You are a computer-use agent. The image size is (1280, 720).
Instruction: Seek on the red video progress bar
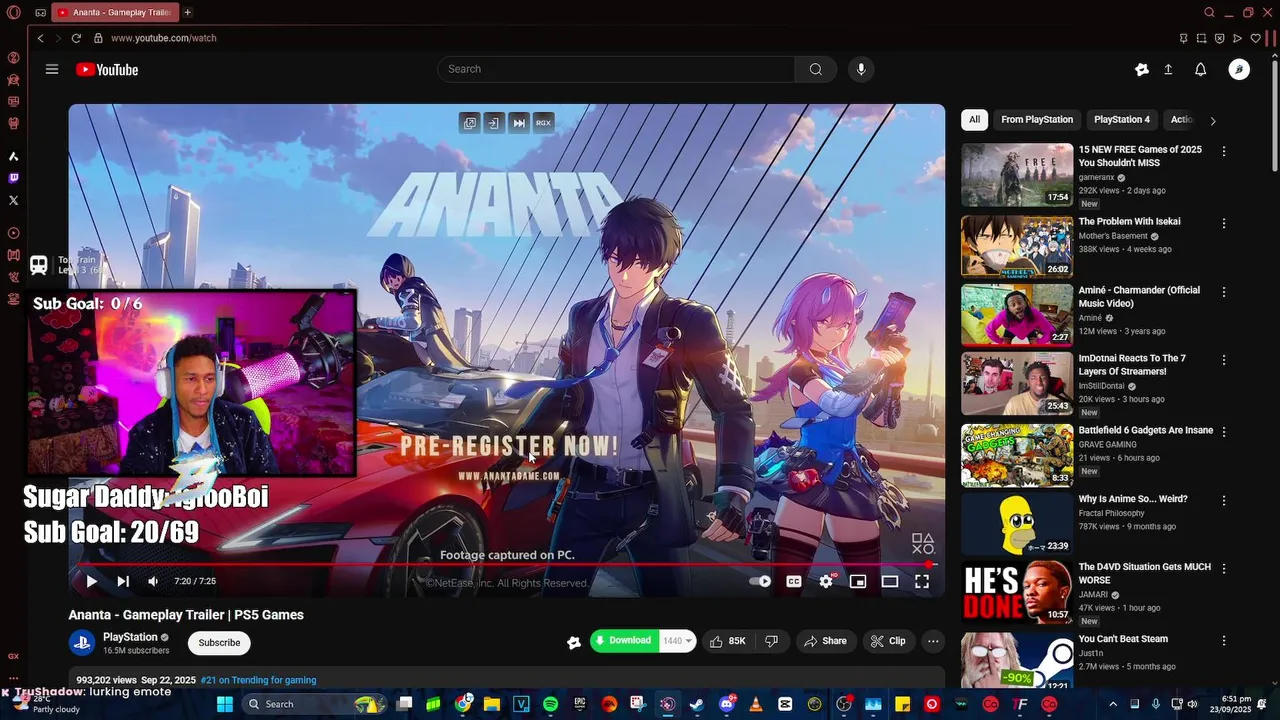(506, 564)
